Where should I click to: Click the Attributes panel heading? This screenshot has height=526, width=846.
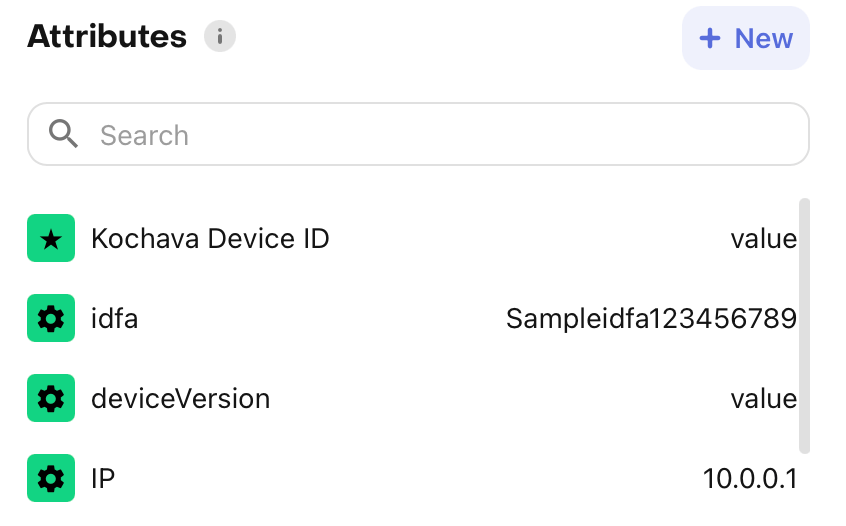pyautogui.click(x=107, y=38)
